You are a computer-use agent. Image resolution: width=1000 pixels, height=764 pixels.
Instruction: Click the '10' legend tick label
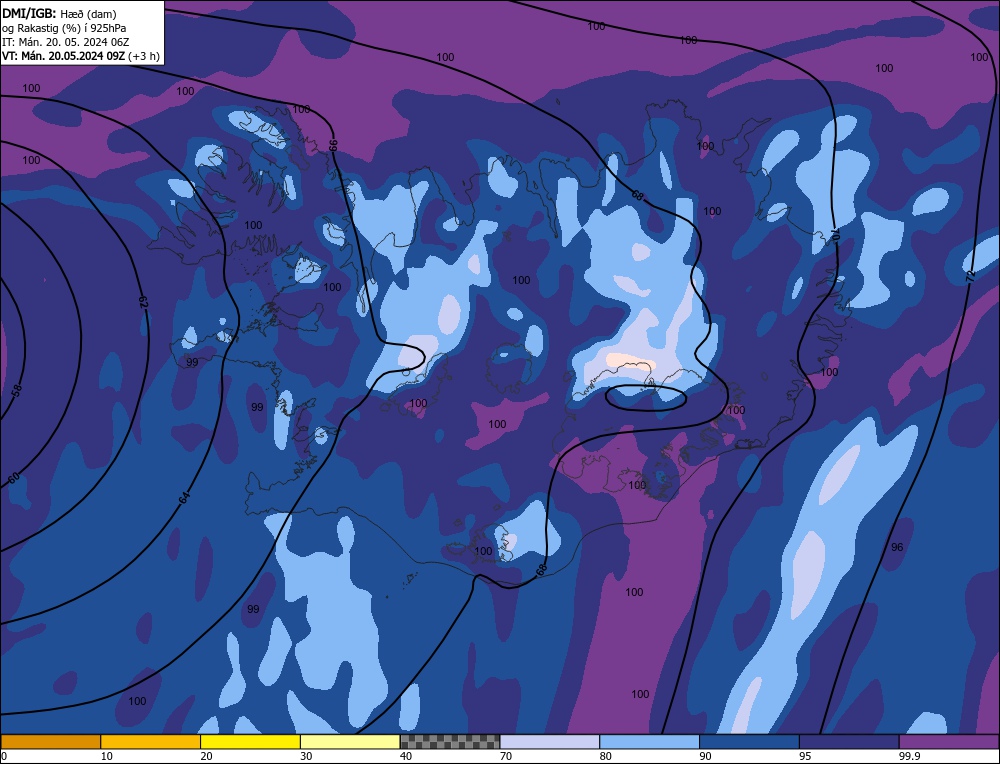click(x=107, y=756)
